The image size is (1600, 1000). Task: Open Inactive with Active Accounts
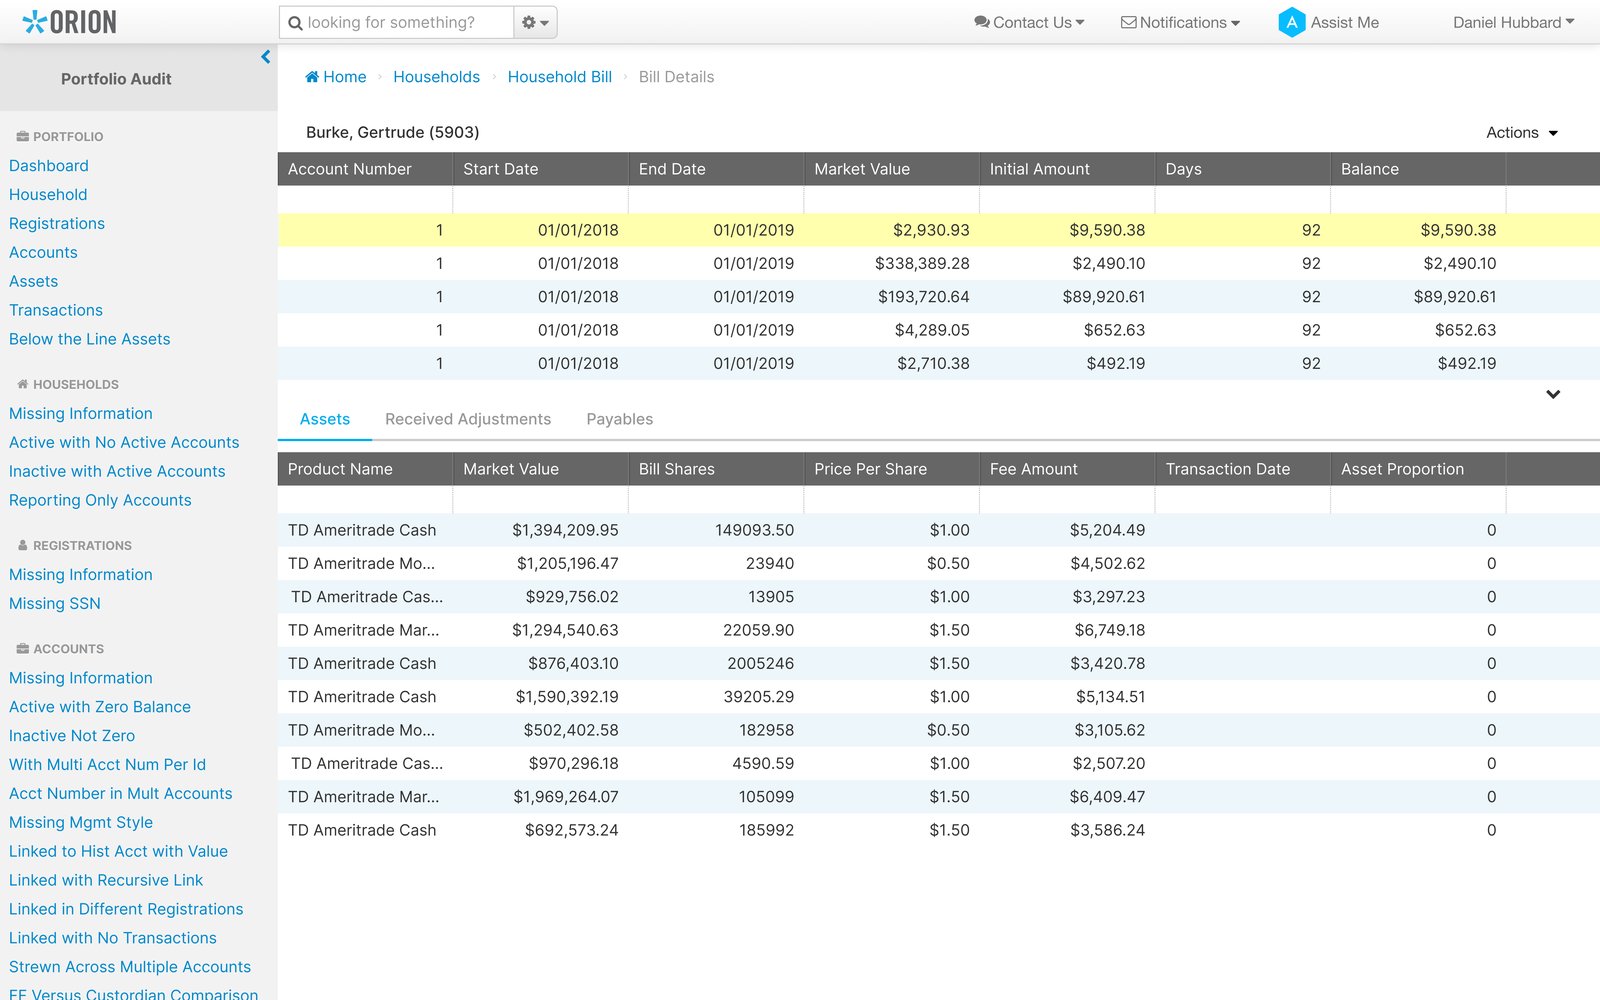[117, 471]
